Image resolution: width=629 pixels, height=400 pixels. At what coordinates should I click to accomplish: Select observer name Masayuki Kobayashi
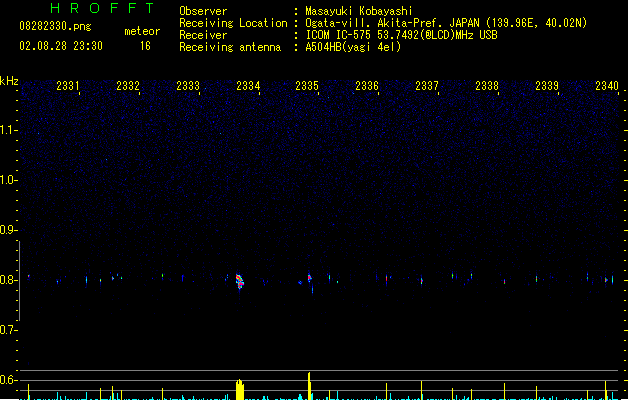coord(359,11)
